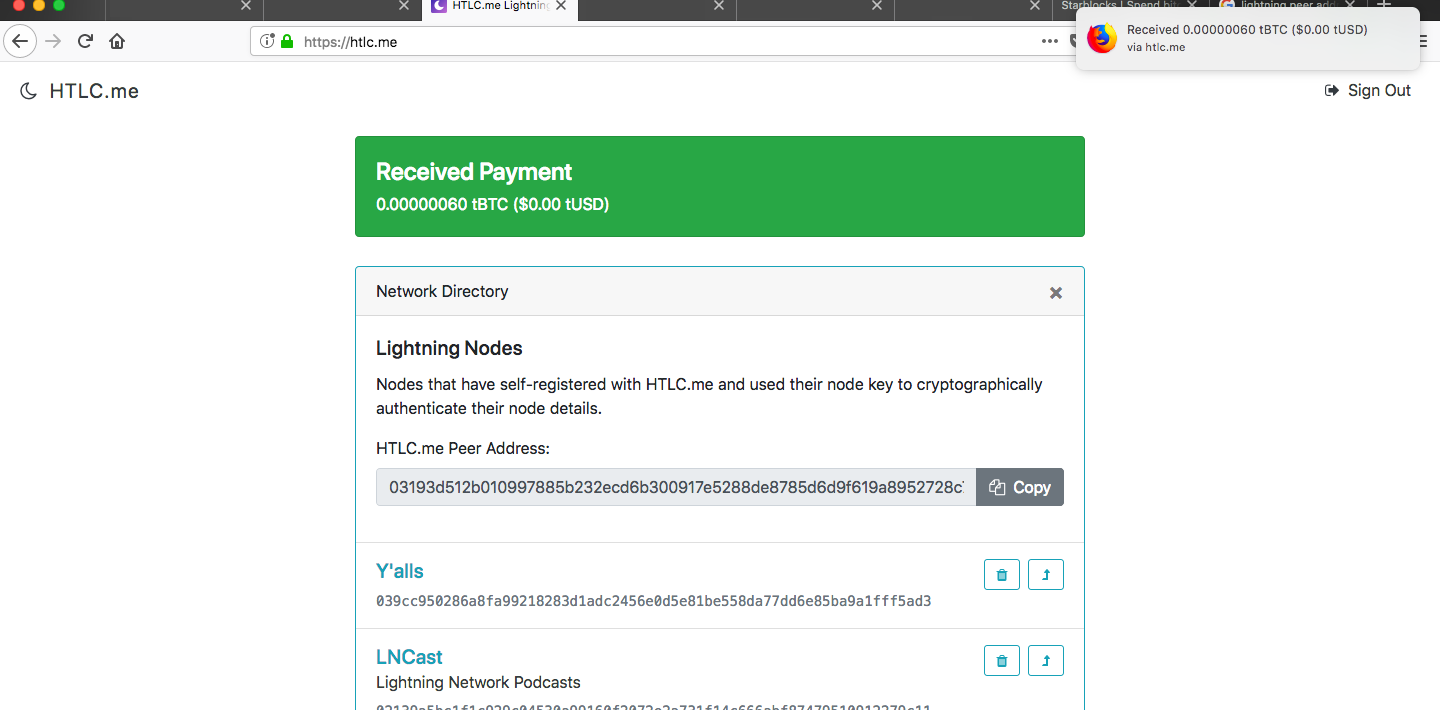This screenshot has width=1440, height=710.
Task: Click the Network Directory header title
Action: [x=442, y=292]
